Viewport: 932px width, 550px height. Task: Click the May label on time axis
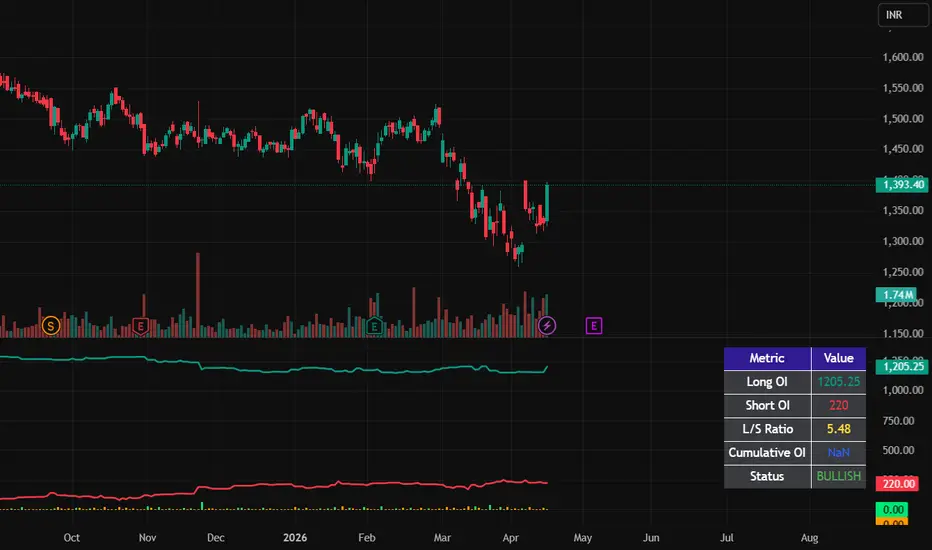(x=582, y=538)
